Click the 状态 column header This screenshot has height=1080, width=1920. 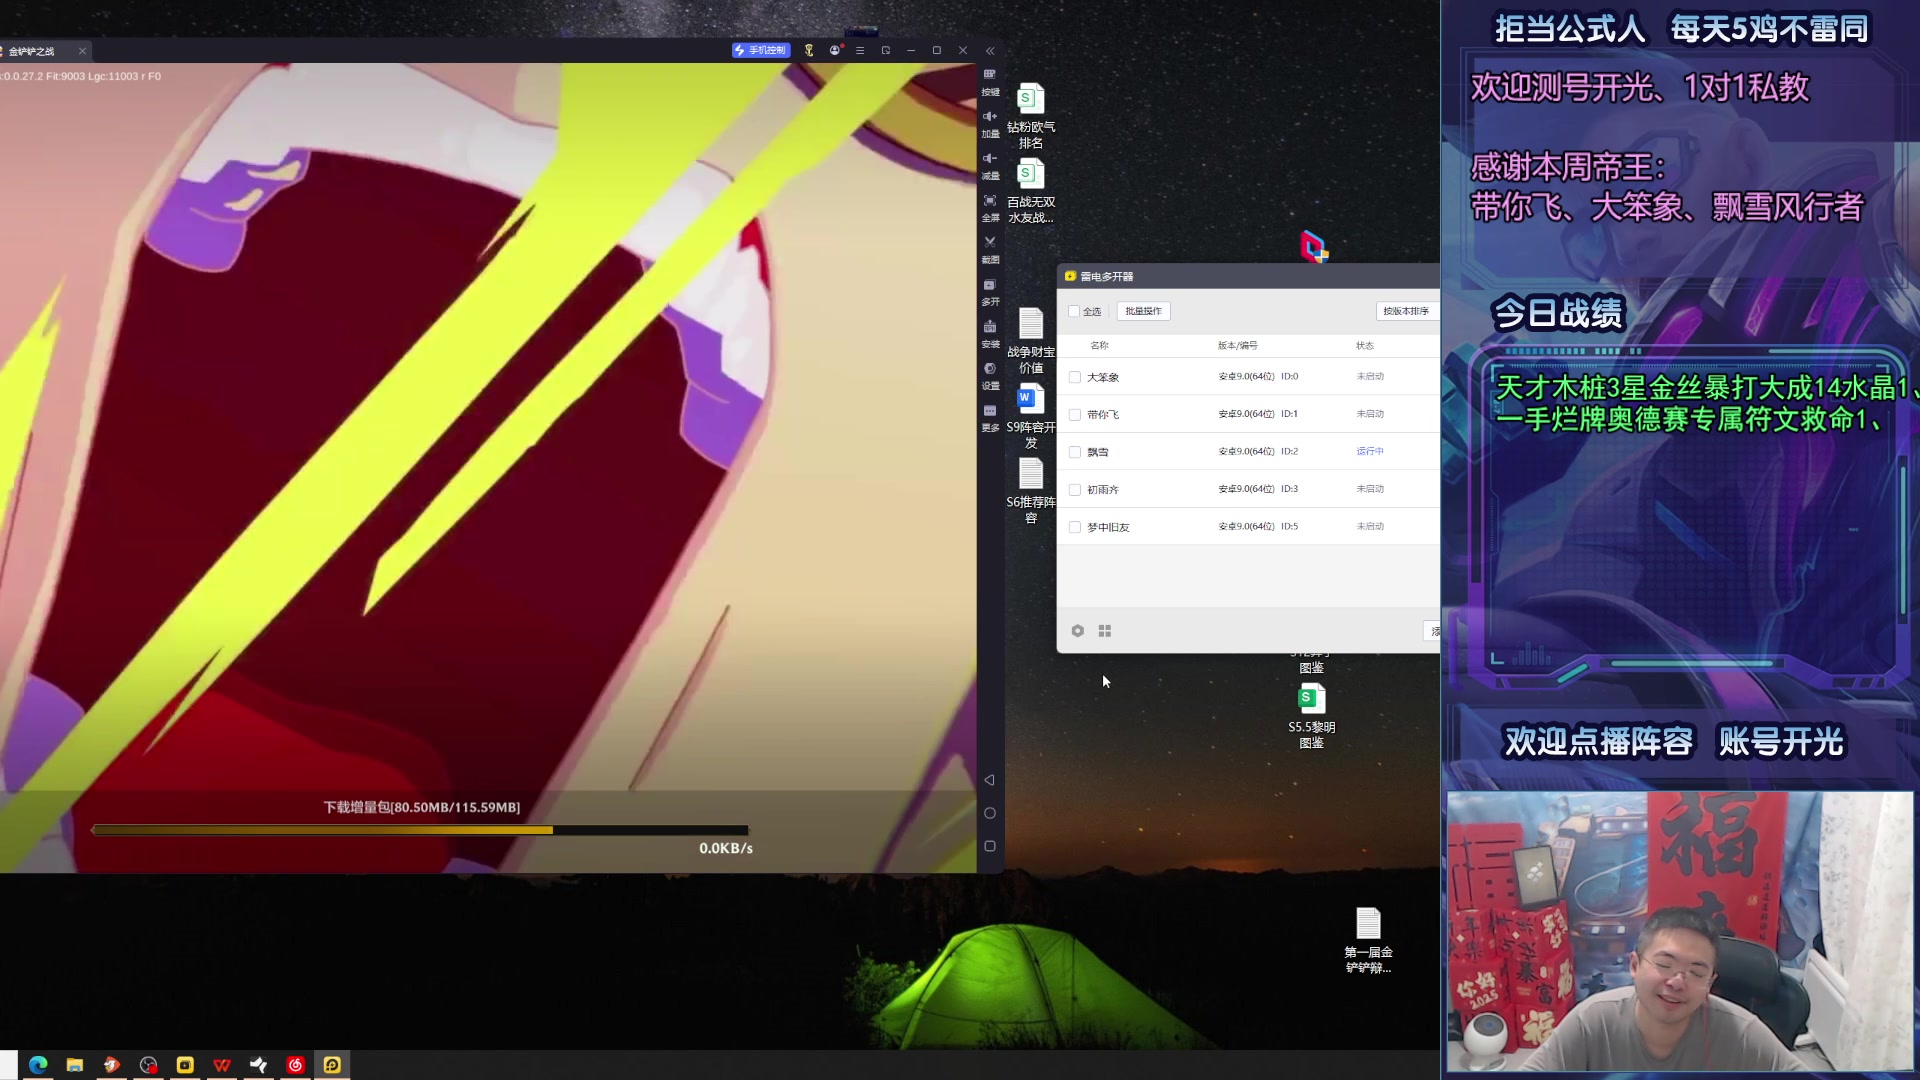[1365, 345]
